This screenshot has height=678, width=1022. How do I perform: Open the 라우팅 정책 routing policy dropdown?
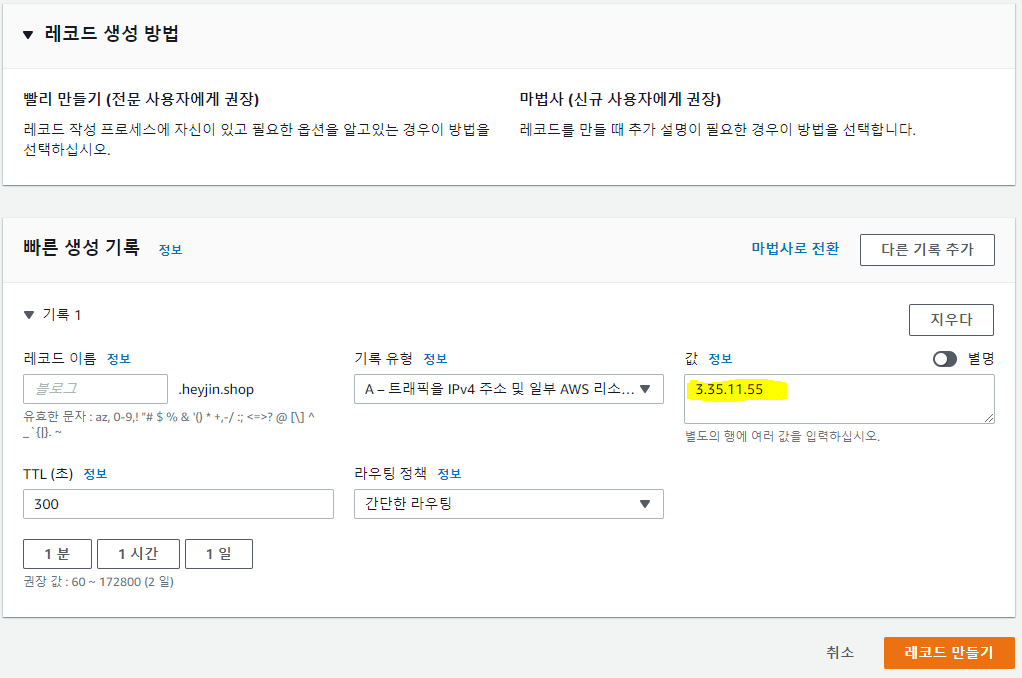click(508, 504)
